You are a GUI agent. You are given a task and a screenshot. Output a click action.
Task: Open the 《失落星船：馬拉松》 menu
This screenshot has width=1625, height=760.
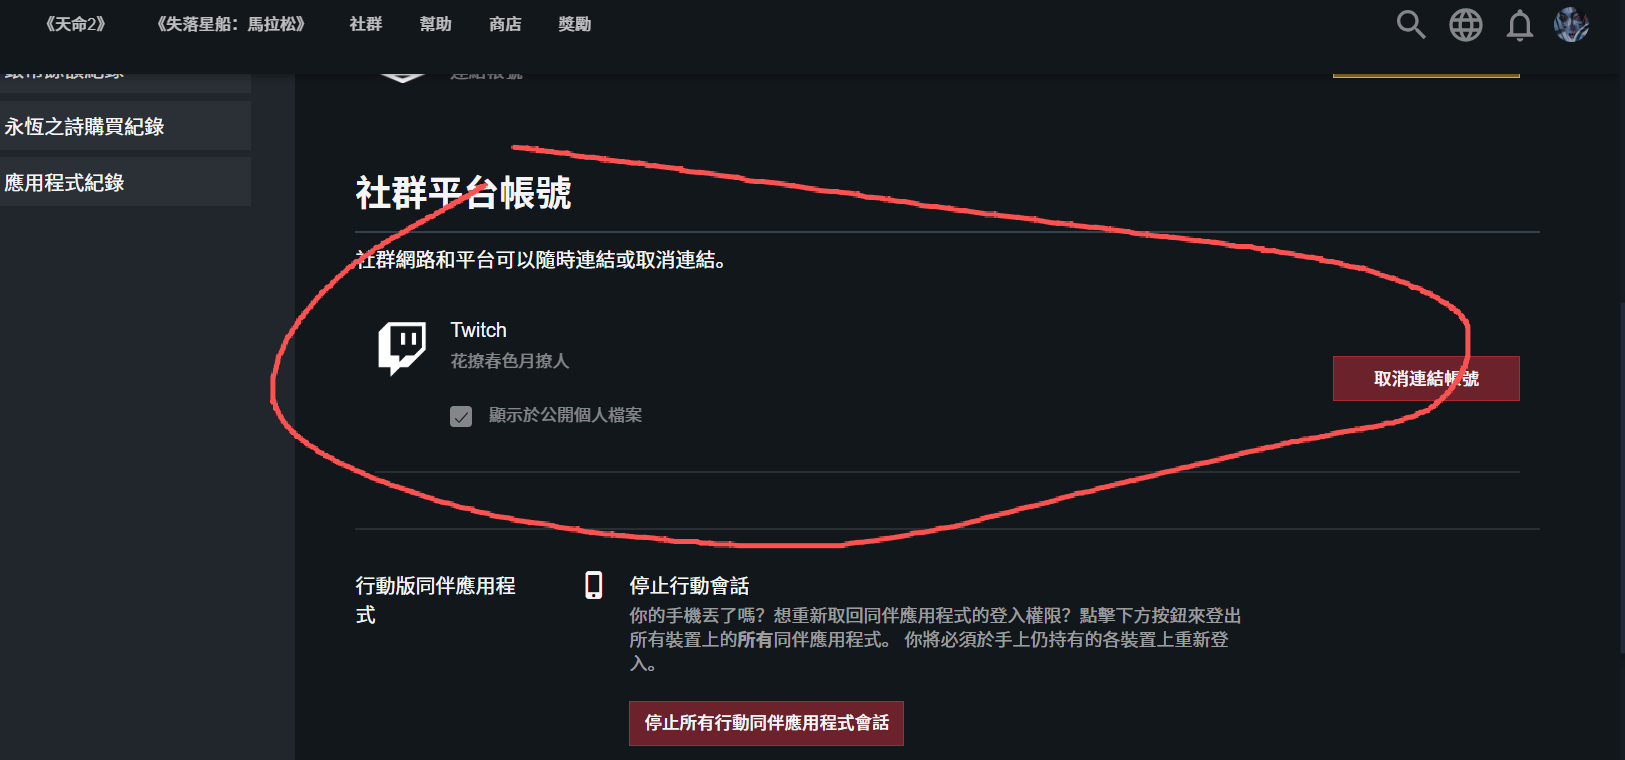(231, 24)
